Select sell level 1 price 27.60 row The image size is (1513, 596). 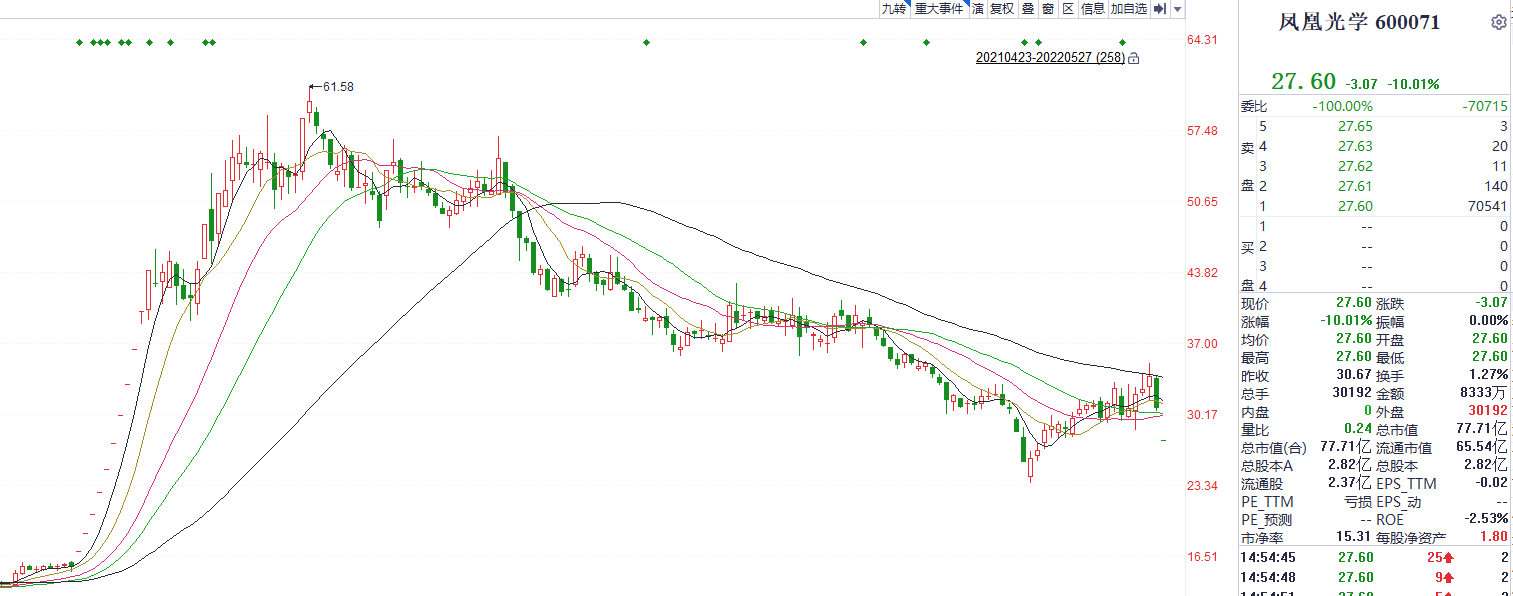tap(1372, 206)
